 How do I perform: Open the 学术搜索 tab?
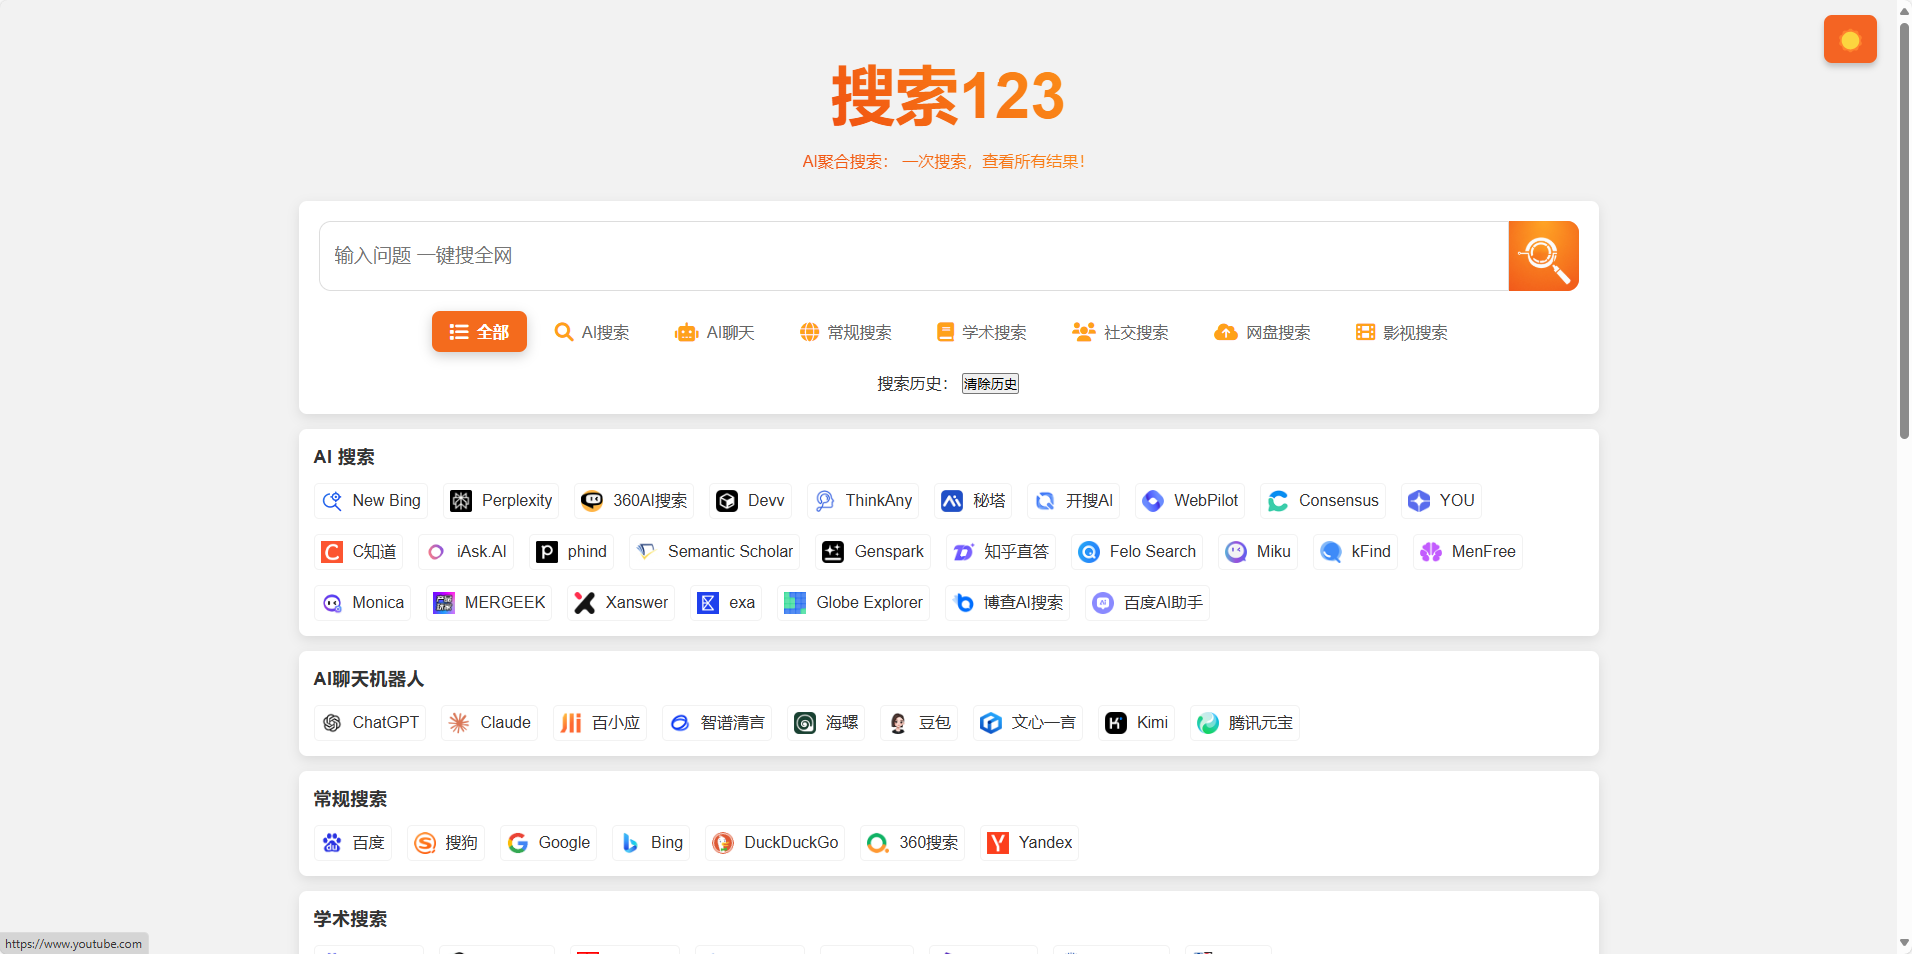pos(981,332)
